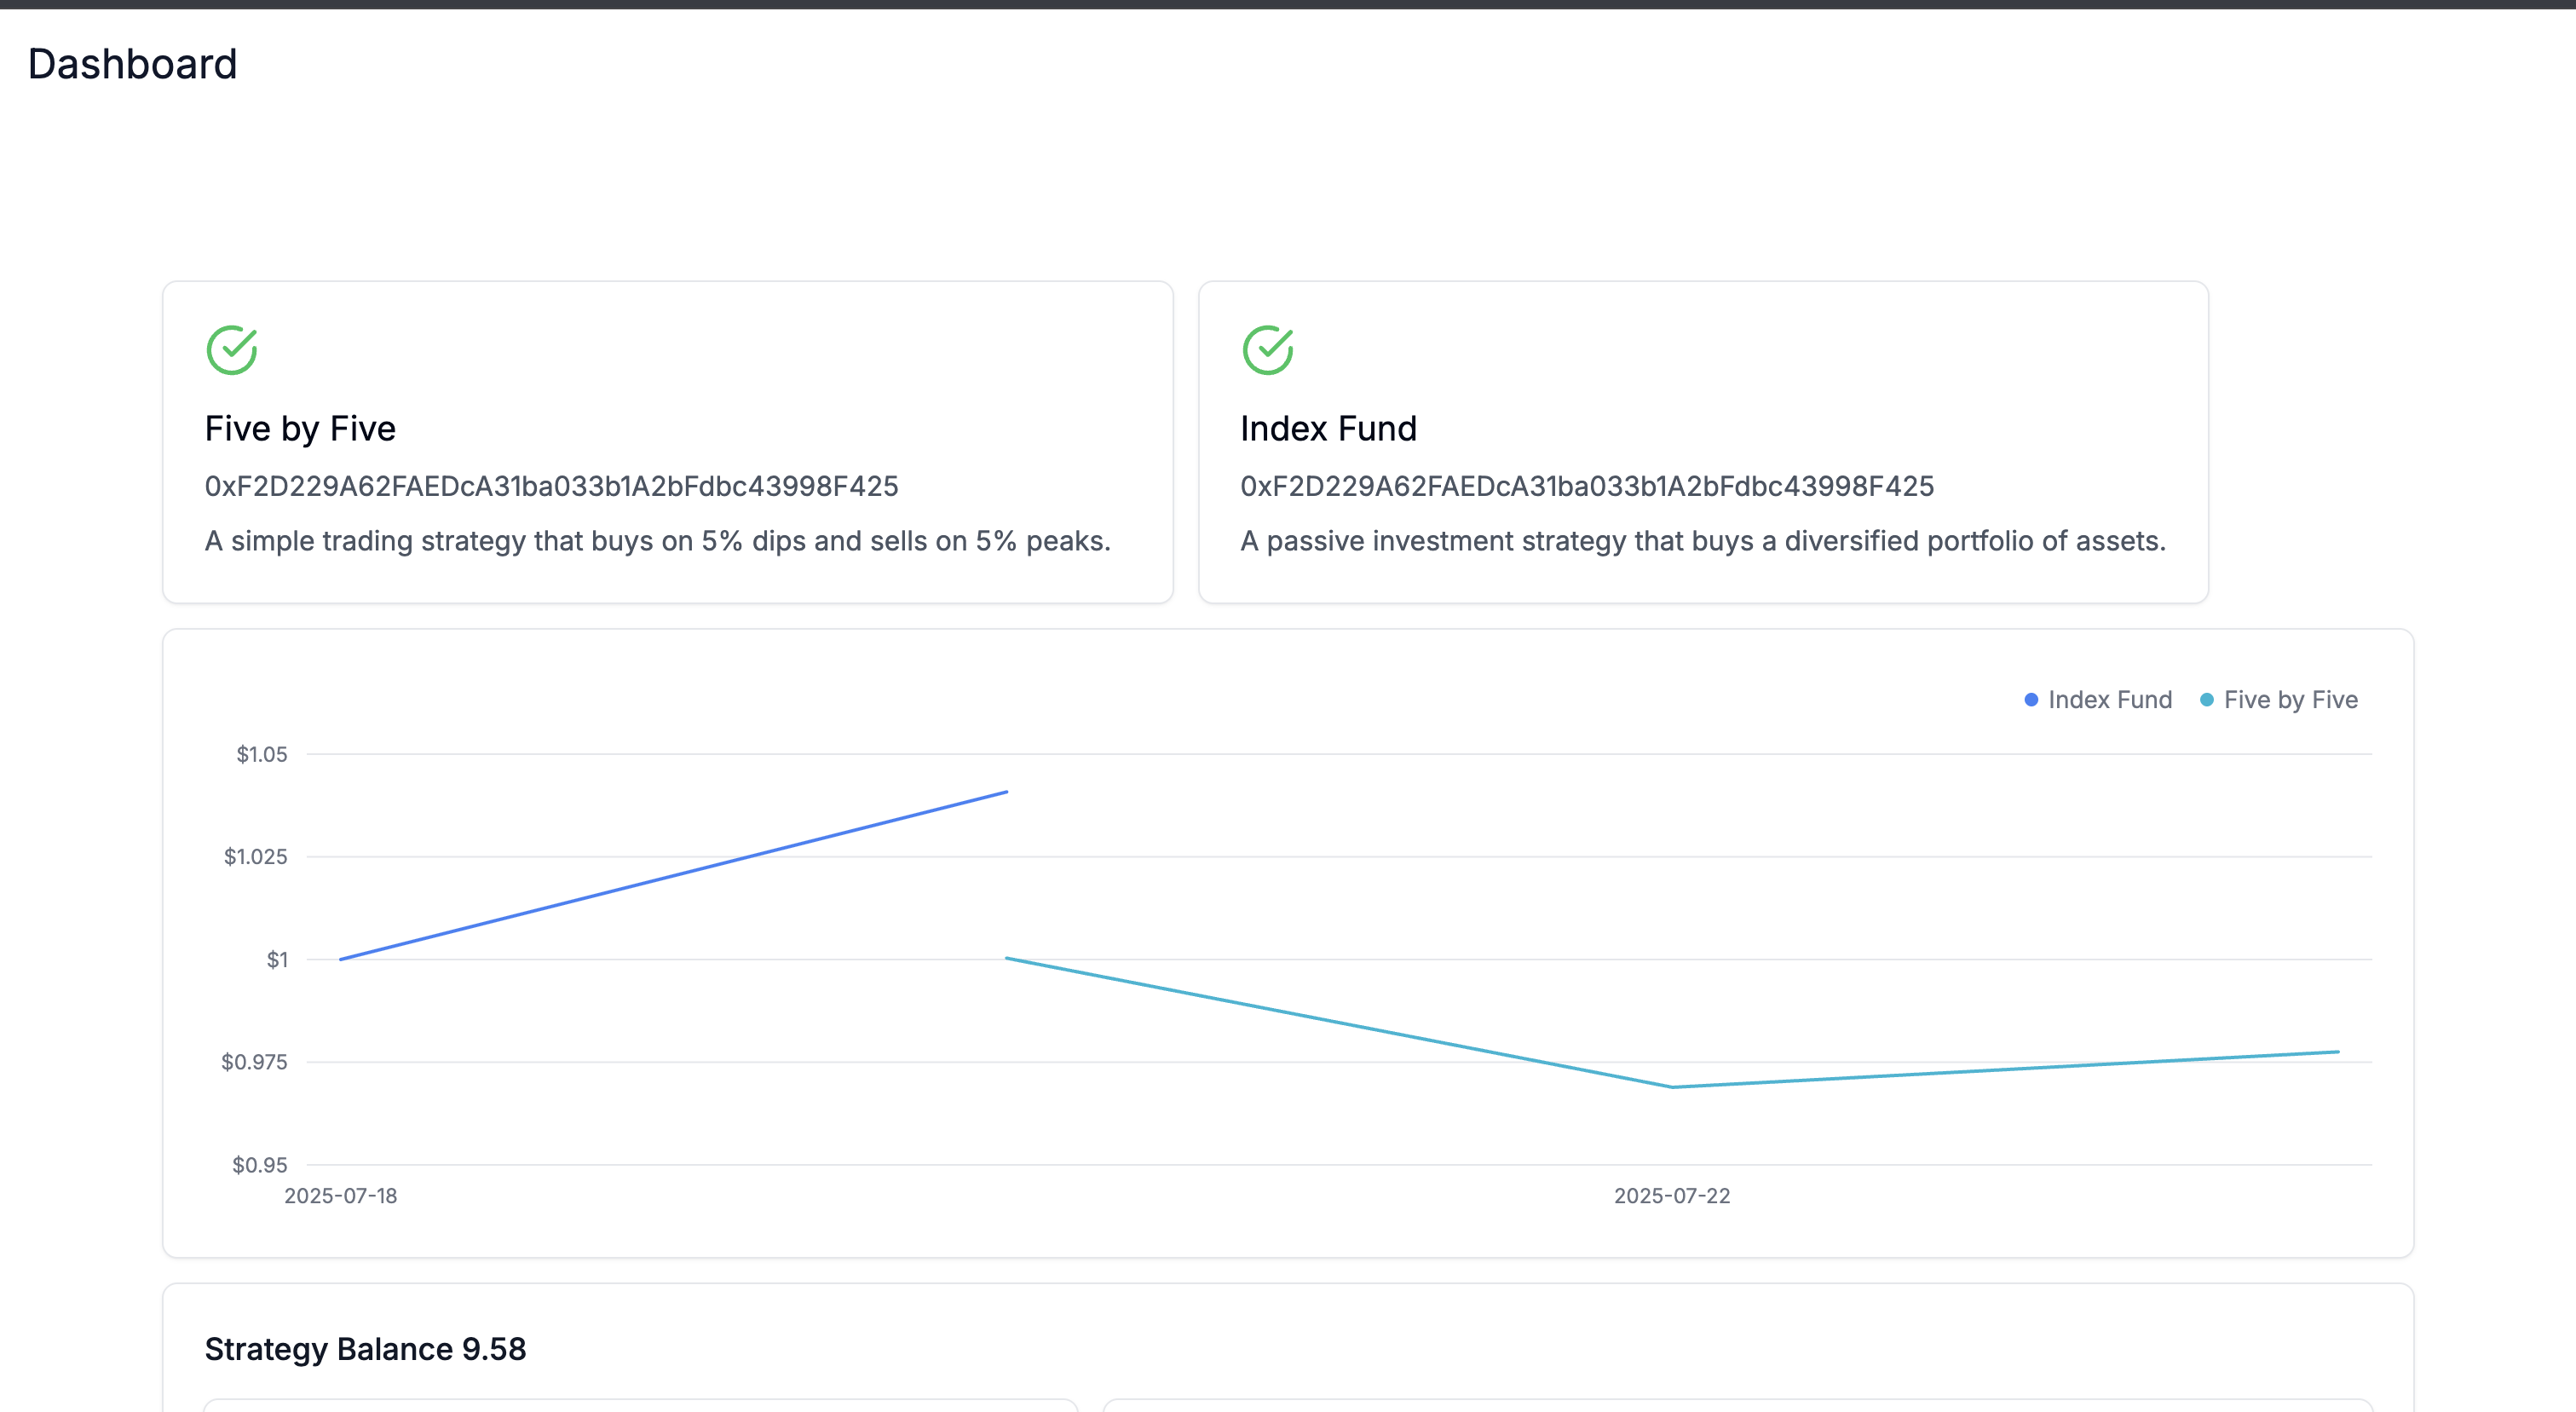Click the teal Five by Five chart line
This screenshot has width=2576, height=1412.
point(1340,1022)
